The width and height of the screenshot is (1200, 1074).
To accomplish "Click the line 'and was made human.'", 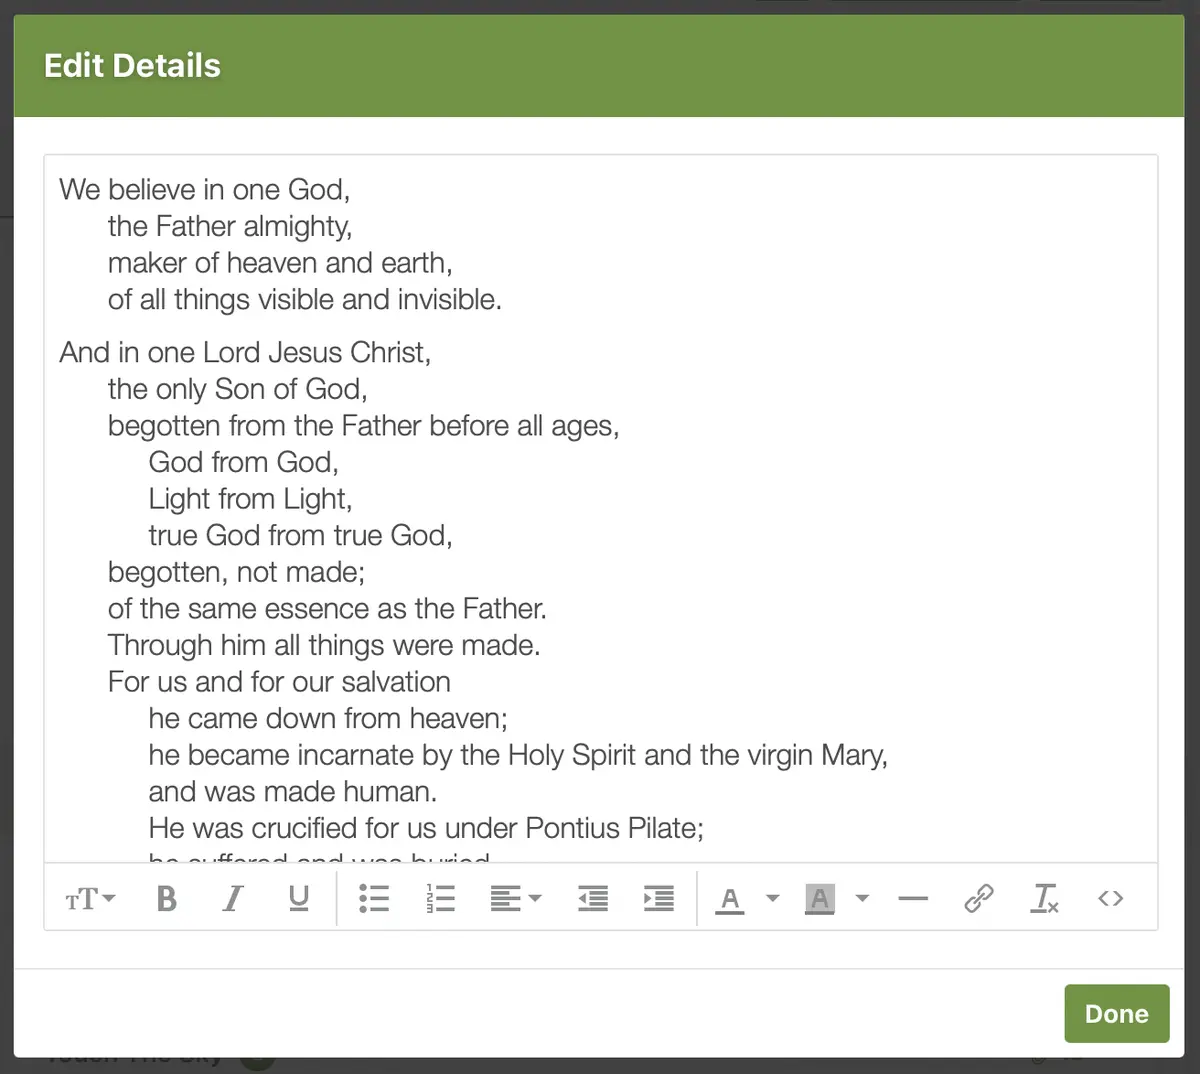I will click(293, 792).
